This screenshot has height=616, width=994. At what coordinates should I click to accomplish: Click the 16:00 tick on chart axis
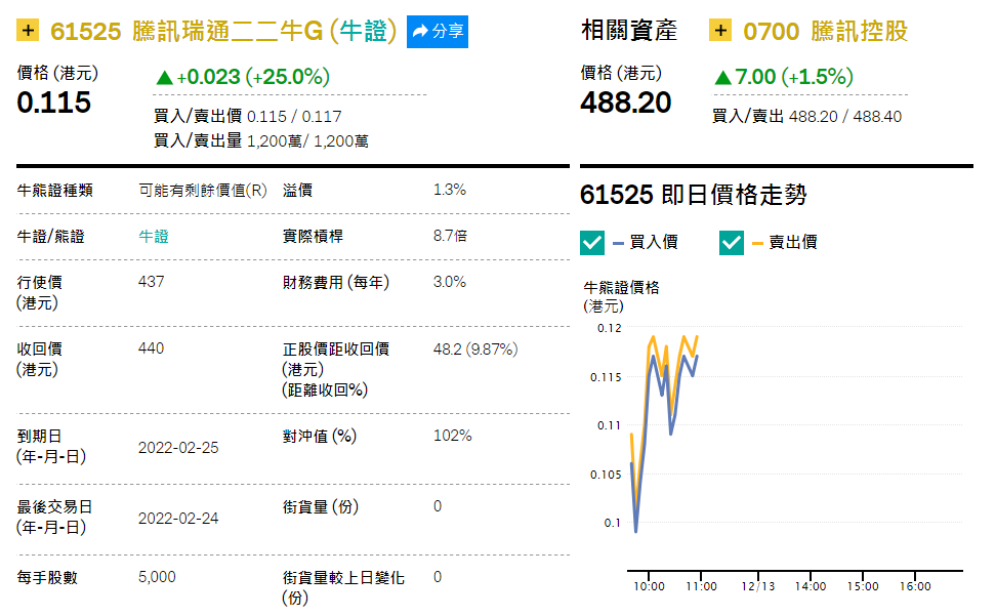tap(915, 587)
